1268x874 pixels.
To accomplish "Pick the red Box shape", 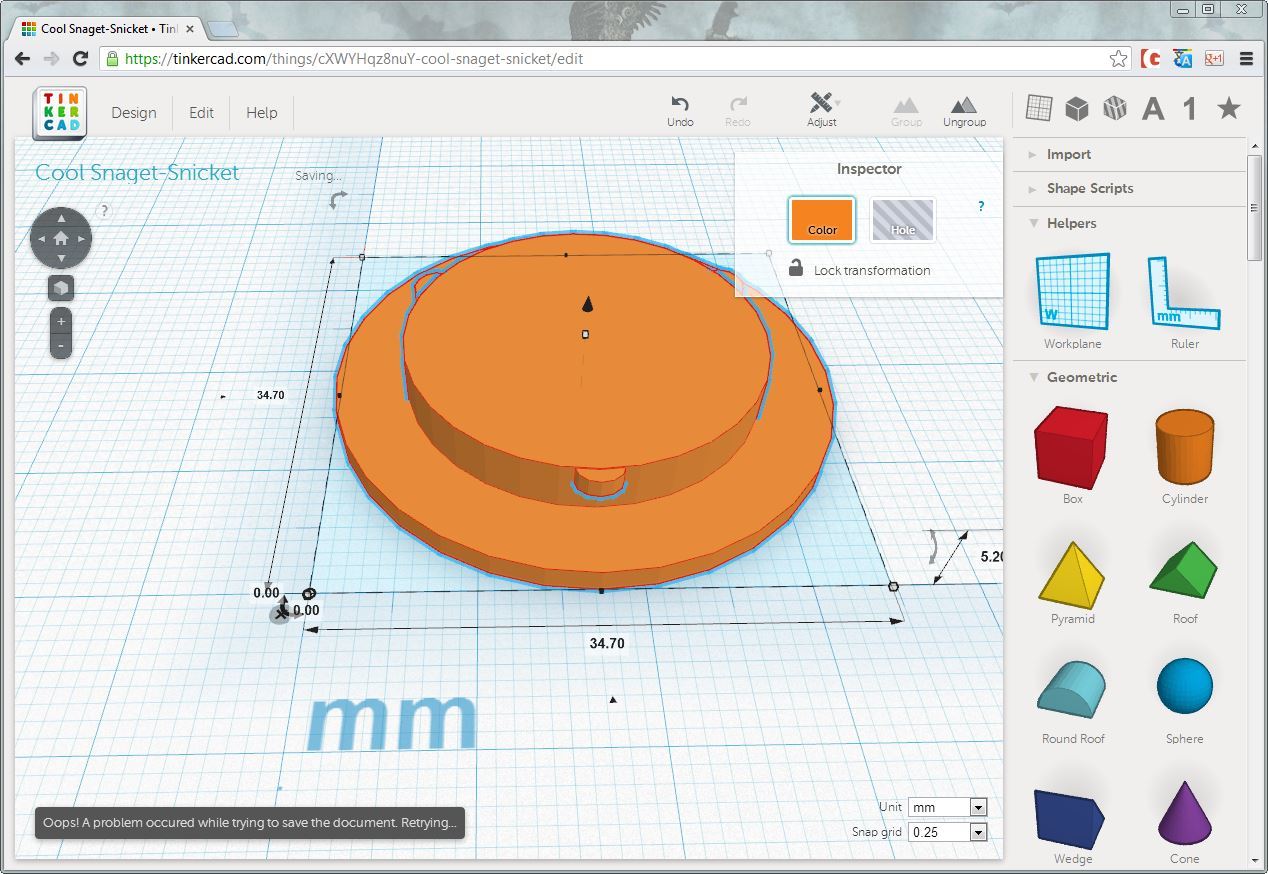I will [1072, 447].
